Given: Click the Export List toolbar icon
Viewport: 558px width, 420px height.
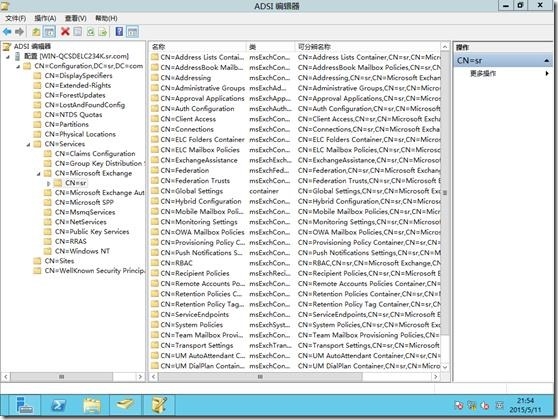Looking at the screenshot, I should point(103,32).
